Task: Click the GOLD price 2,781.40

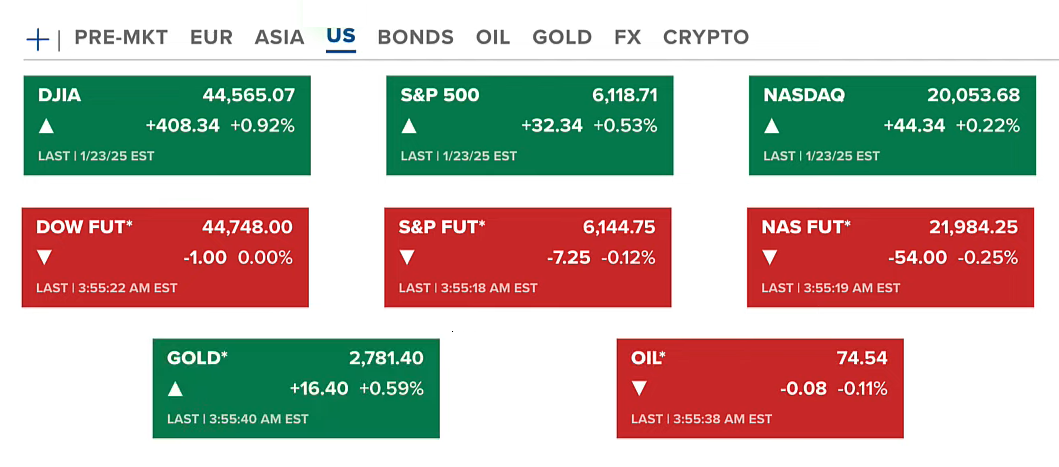Action: 386,358
